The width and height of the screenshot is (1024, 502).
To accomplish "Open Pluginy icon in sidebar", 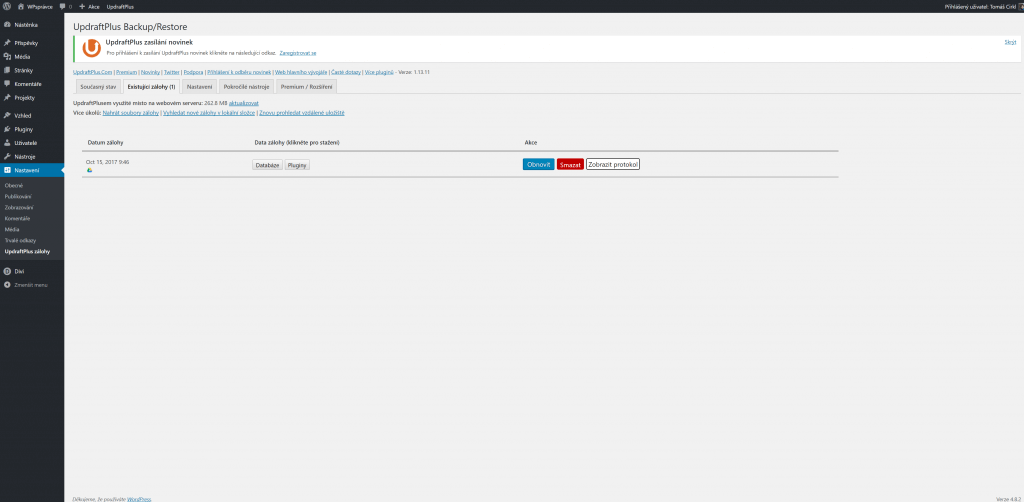I will tap(7, 129).
